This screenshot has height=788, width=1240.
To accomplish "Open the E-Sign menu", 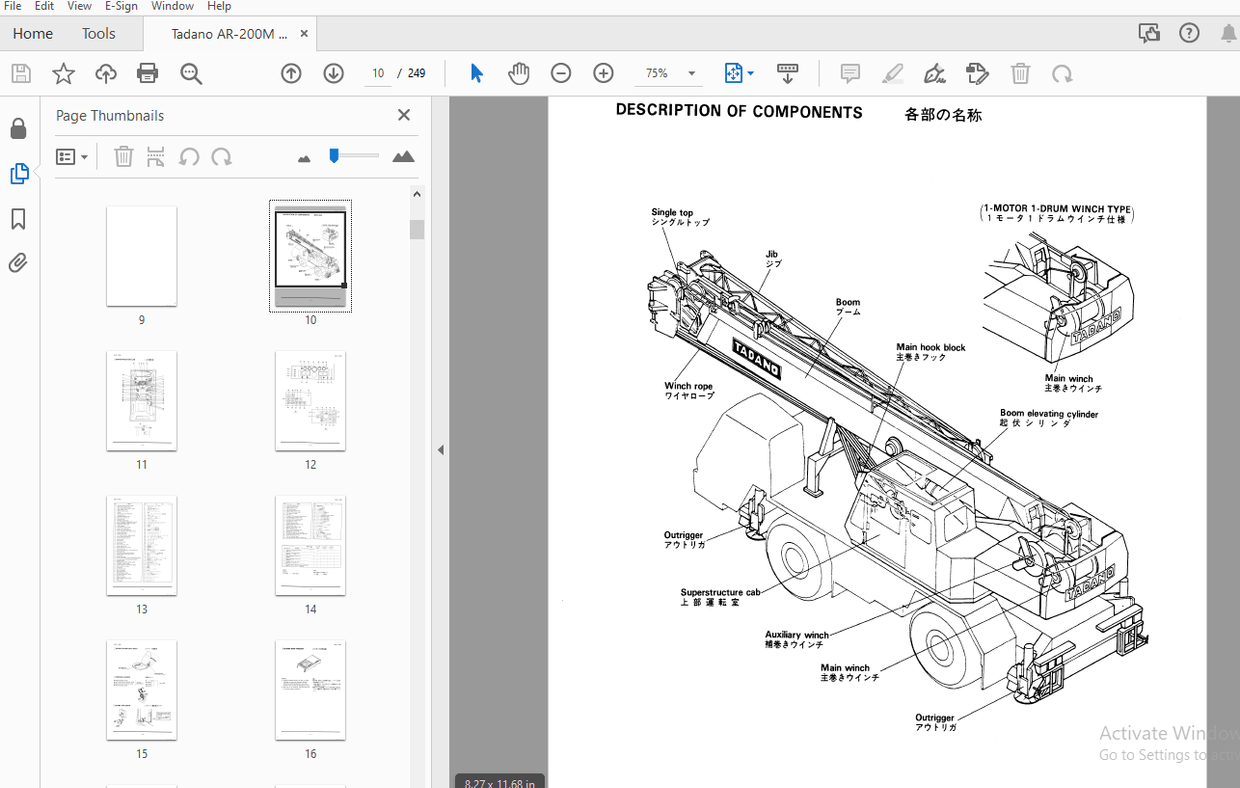I will (120, 6).
